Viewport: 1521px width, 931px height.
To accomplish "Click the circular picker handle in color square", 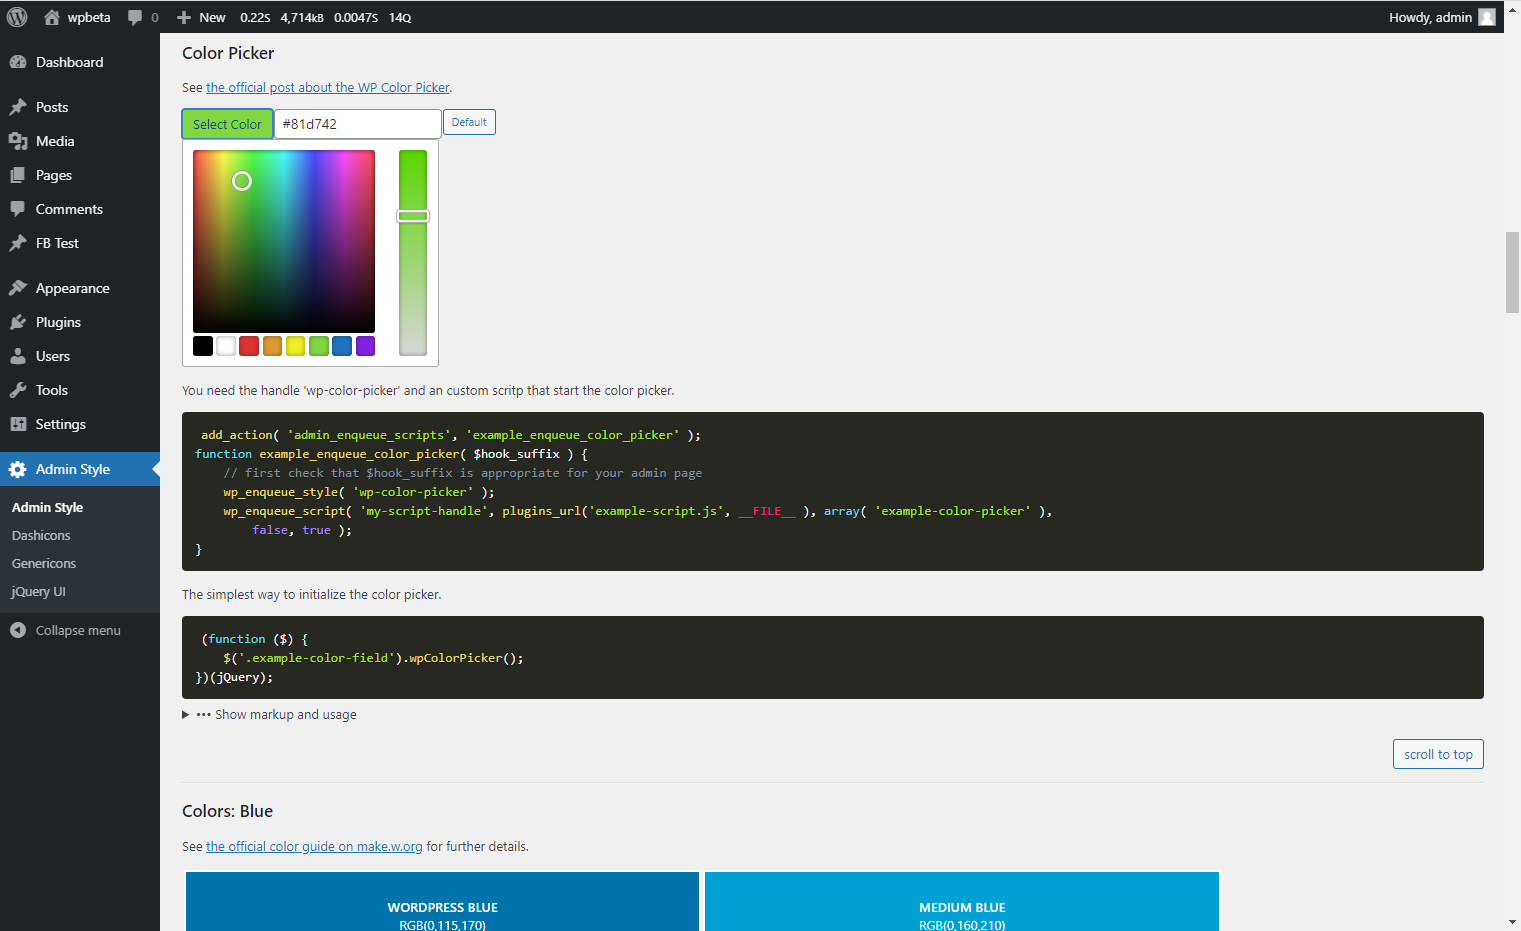I will (242, 181).
